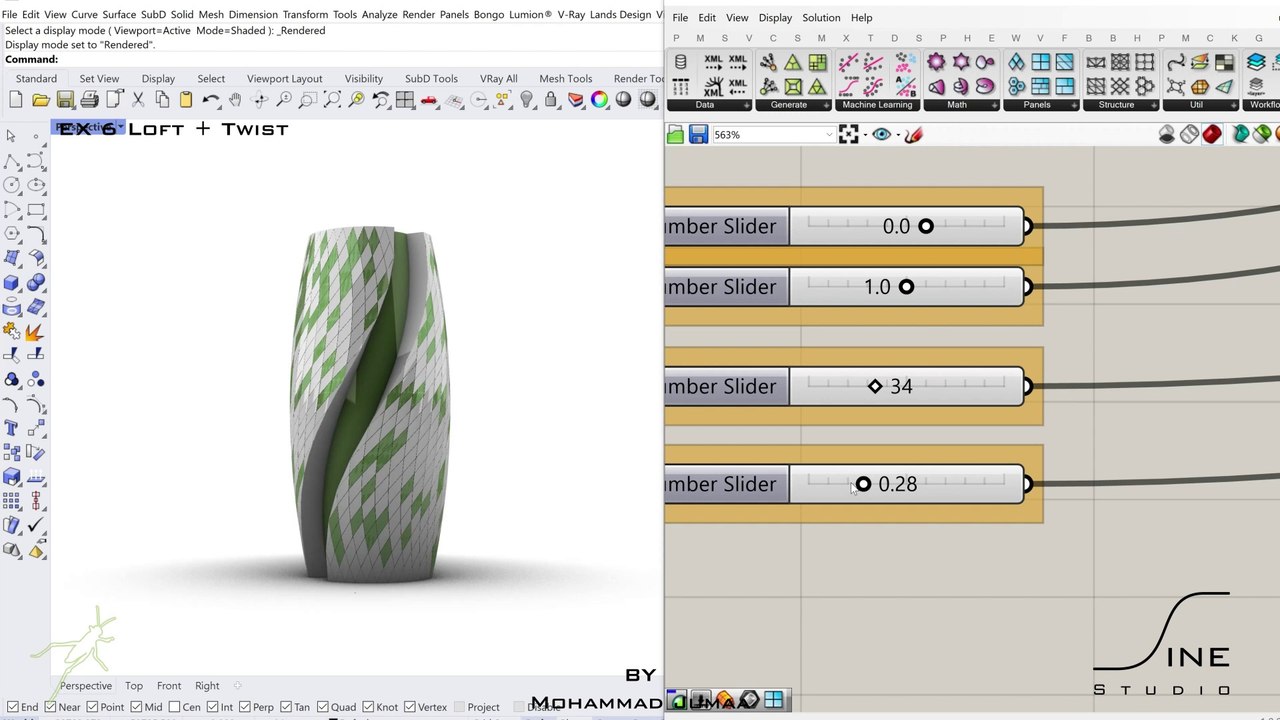The width and height of the screenshot is (1280, 720).
Task: Expand the Util panel dropdown
Action: tap(1234, 105)
